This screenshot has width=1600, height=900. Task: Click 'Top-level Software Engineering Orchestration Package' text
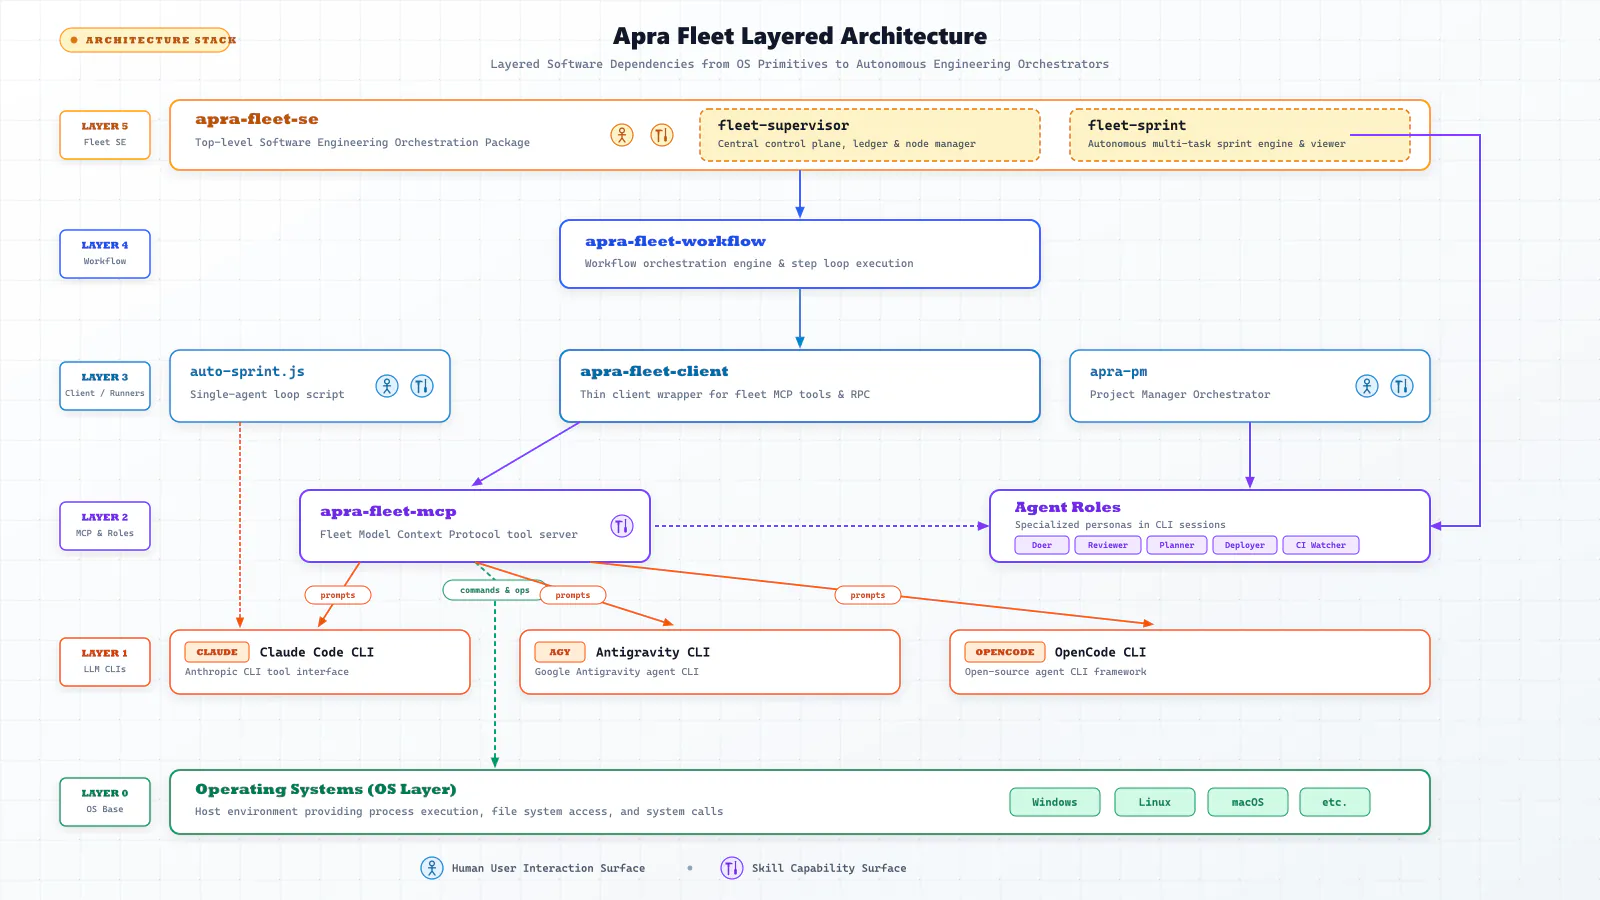point(362,143)
